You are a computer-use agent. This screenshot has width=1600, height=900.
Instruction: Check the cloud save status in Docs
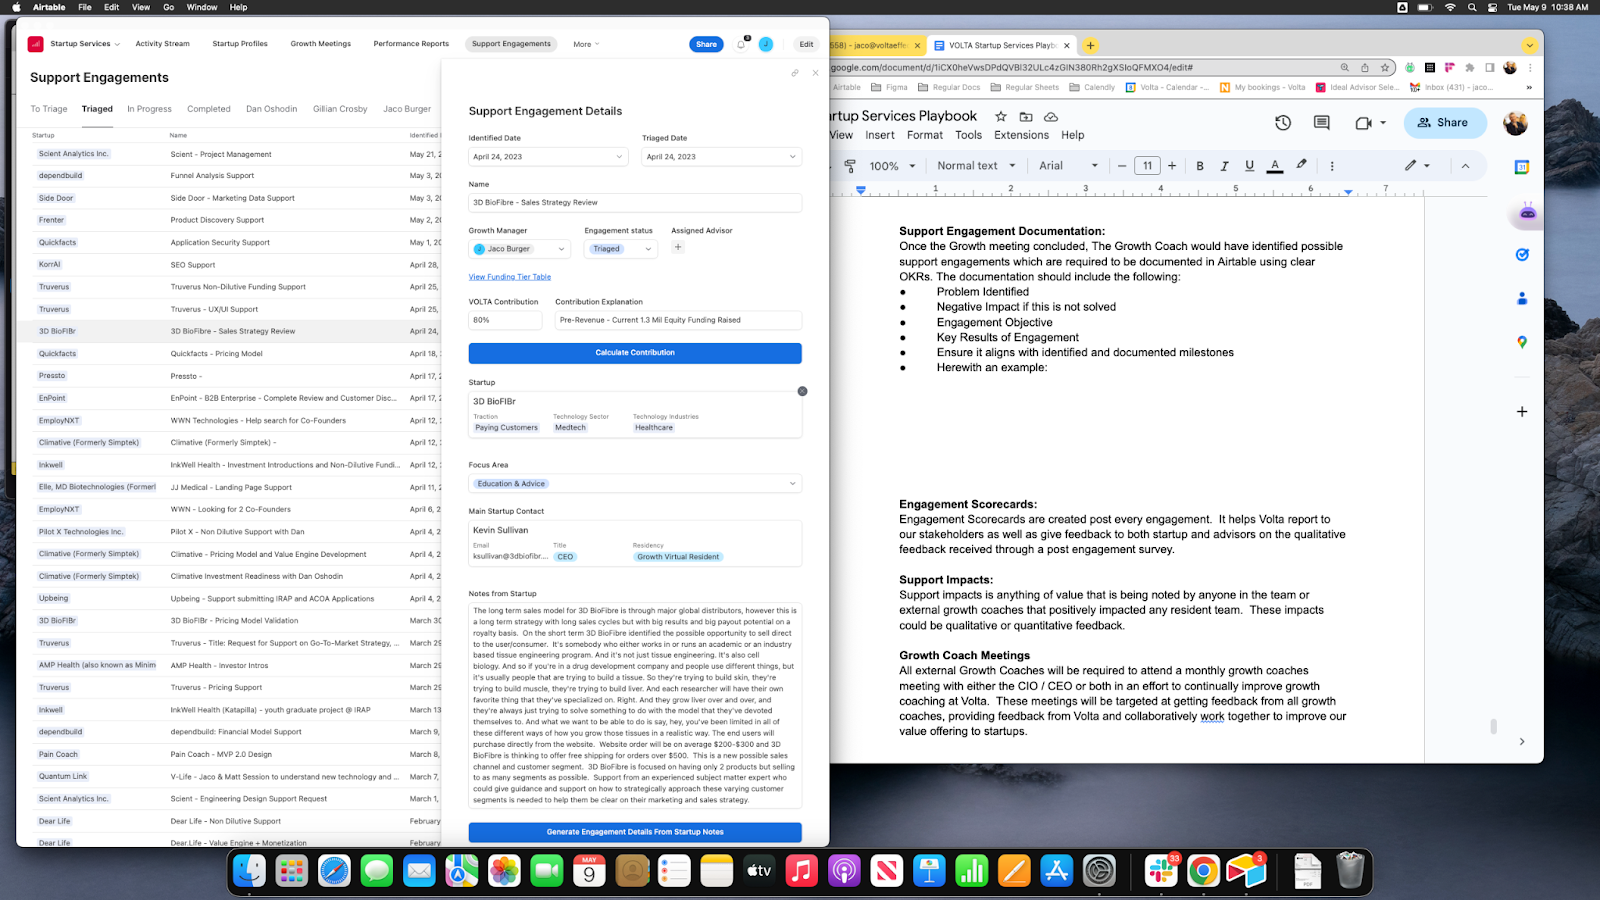(x=1051, y=117)
